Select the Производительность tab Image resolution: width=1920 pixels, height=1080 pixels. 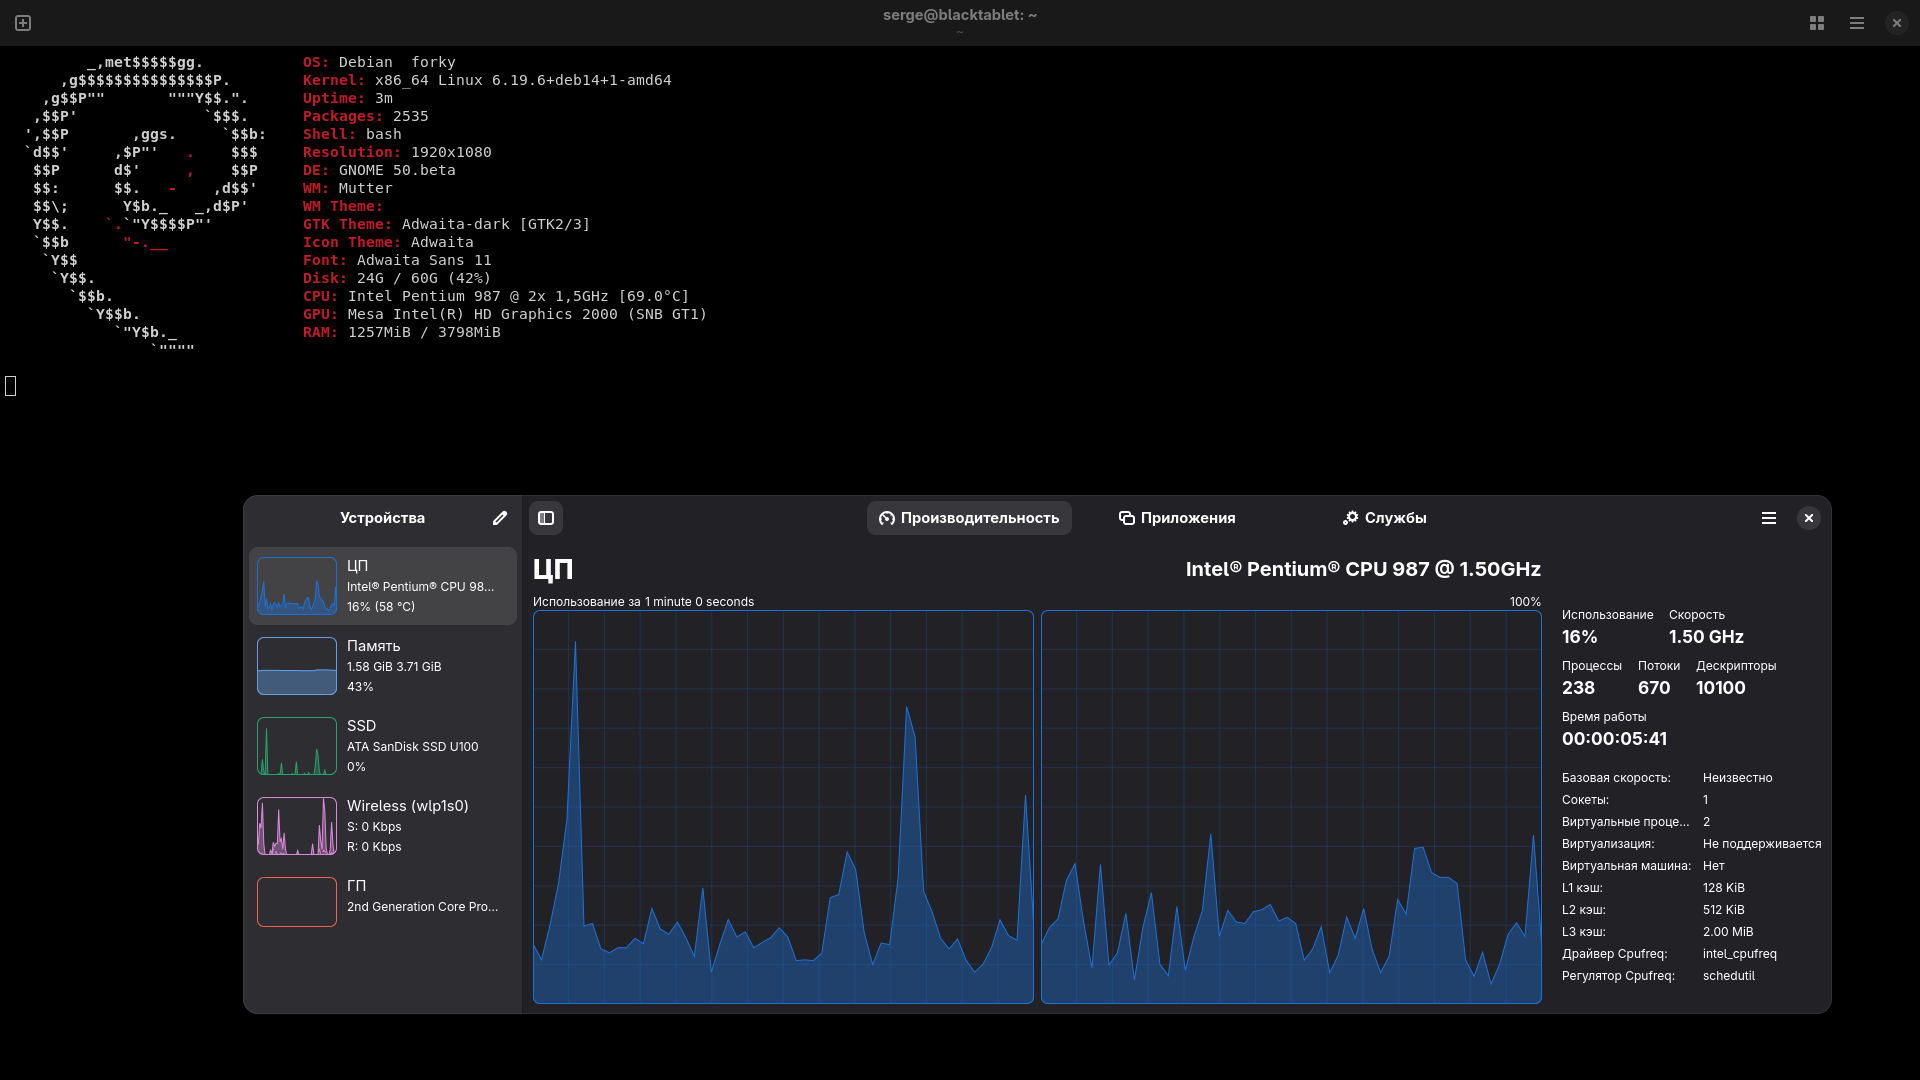[x=969, y=518]
